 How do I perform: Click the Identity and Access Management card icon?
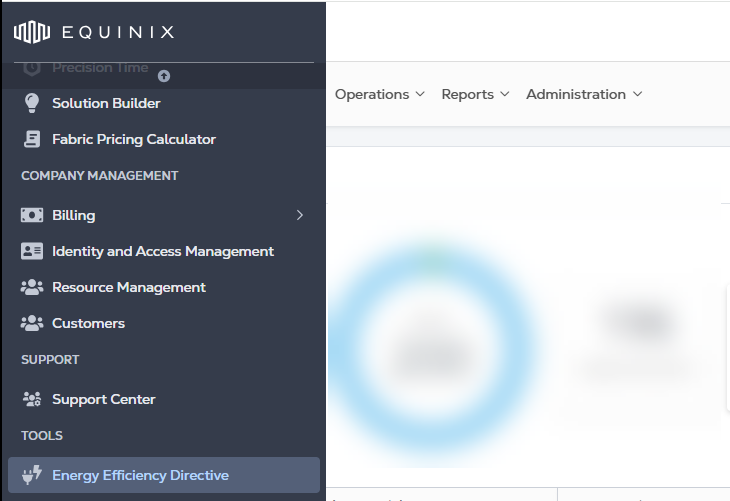coord(32,251)
